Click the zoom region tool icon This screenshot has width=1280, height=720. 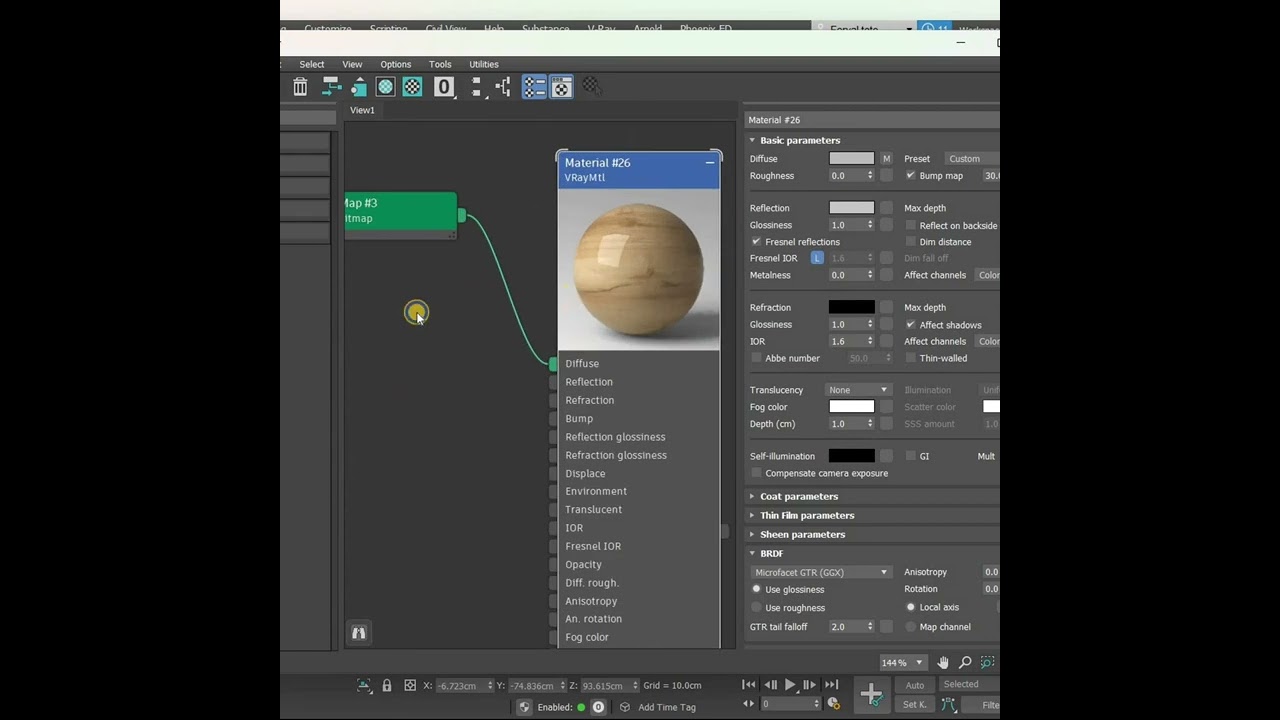(987, 662)
